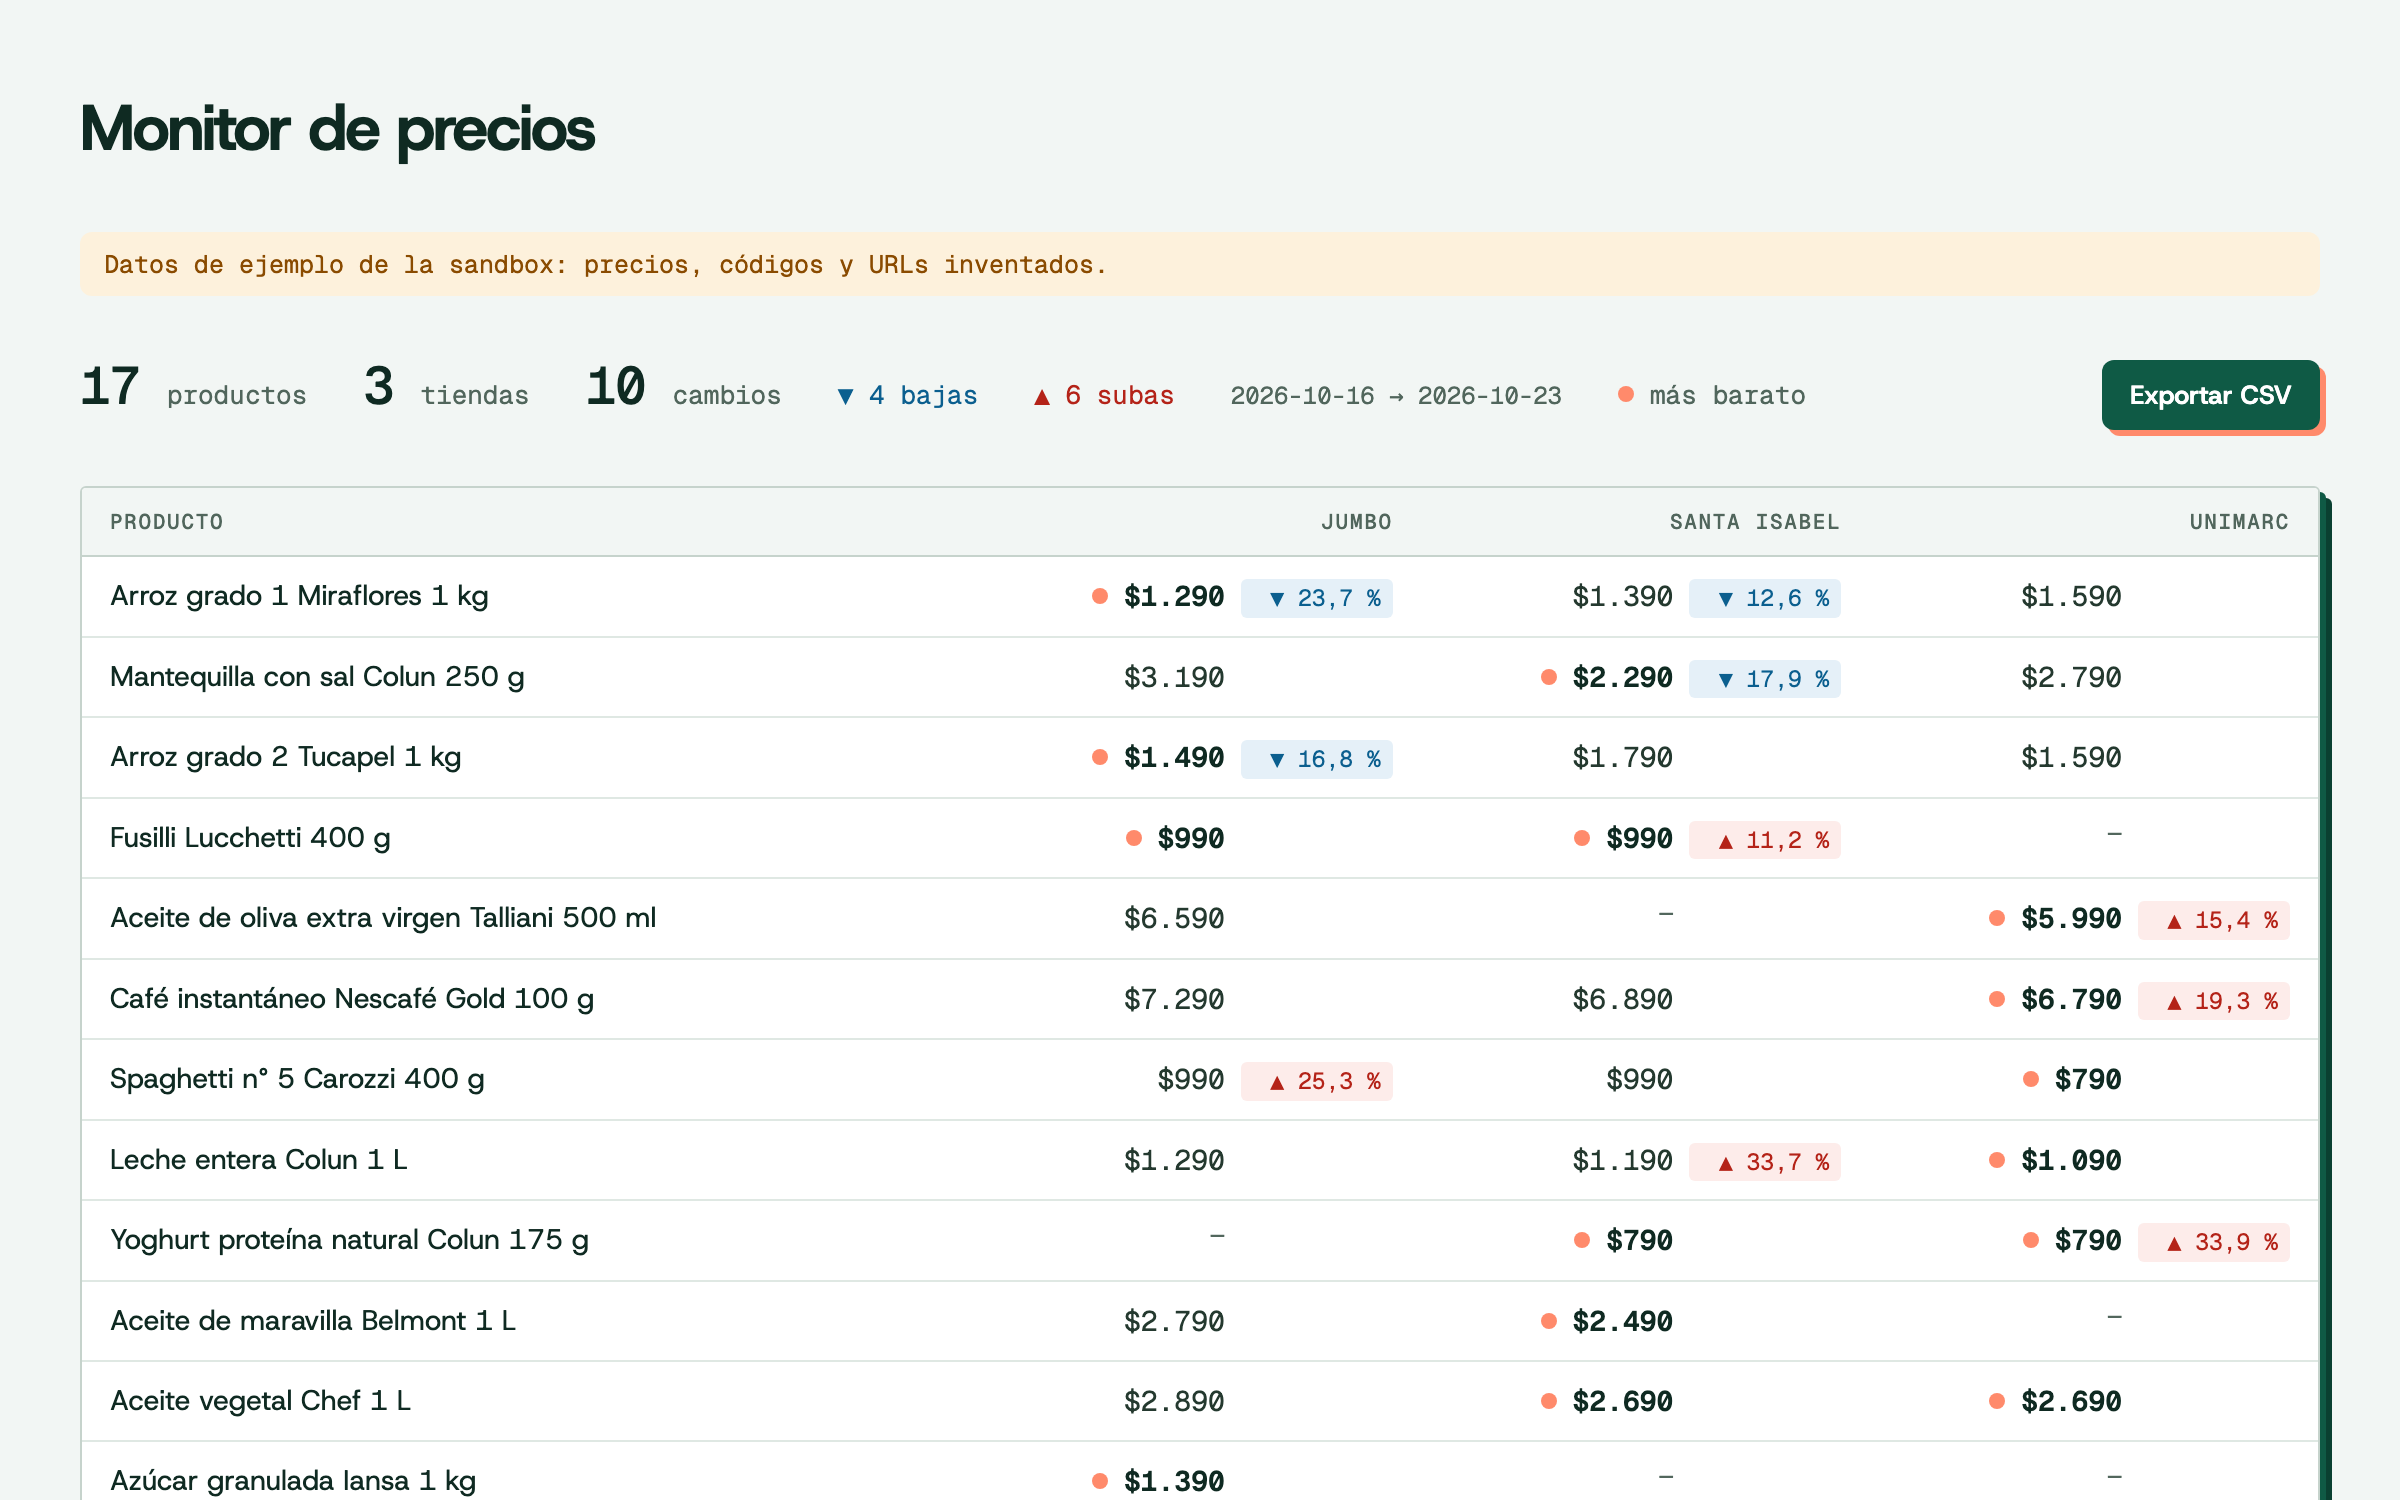The width and height of the screenshot is (2400, 1500).
Task: Click the 15,4 % rise badge
Action: (x=2214, y=920)
